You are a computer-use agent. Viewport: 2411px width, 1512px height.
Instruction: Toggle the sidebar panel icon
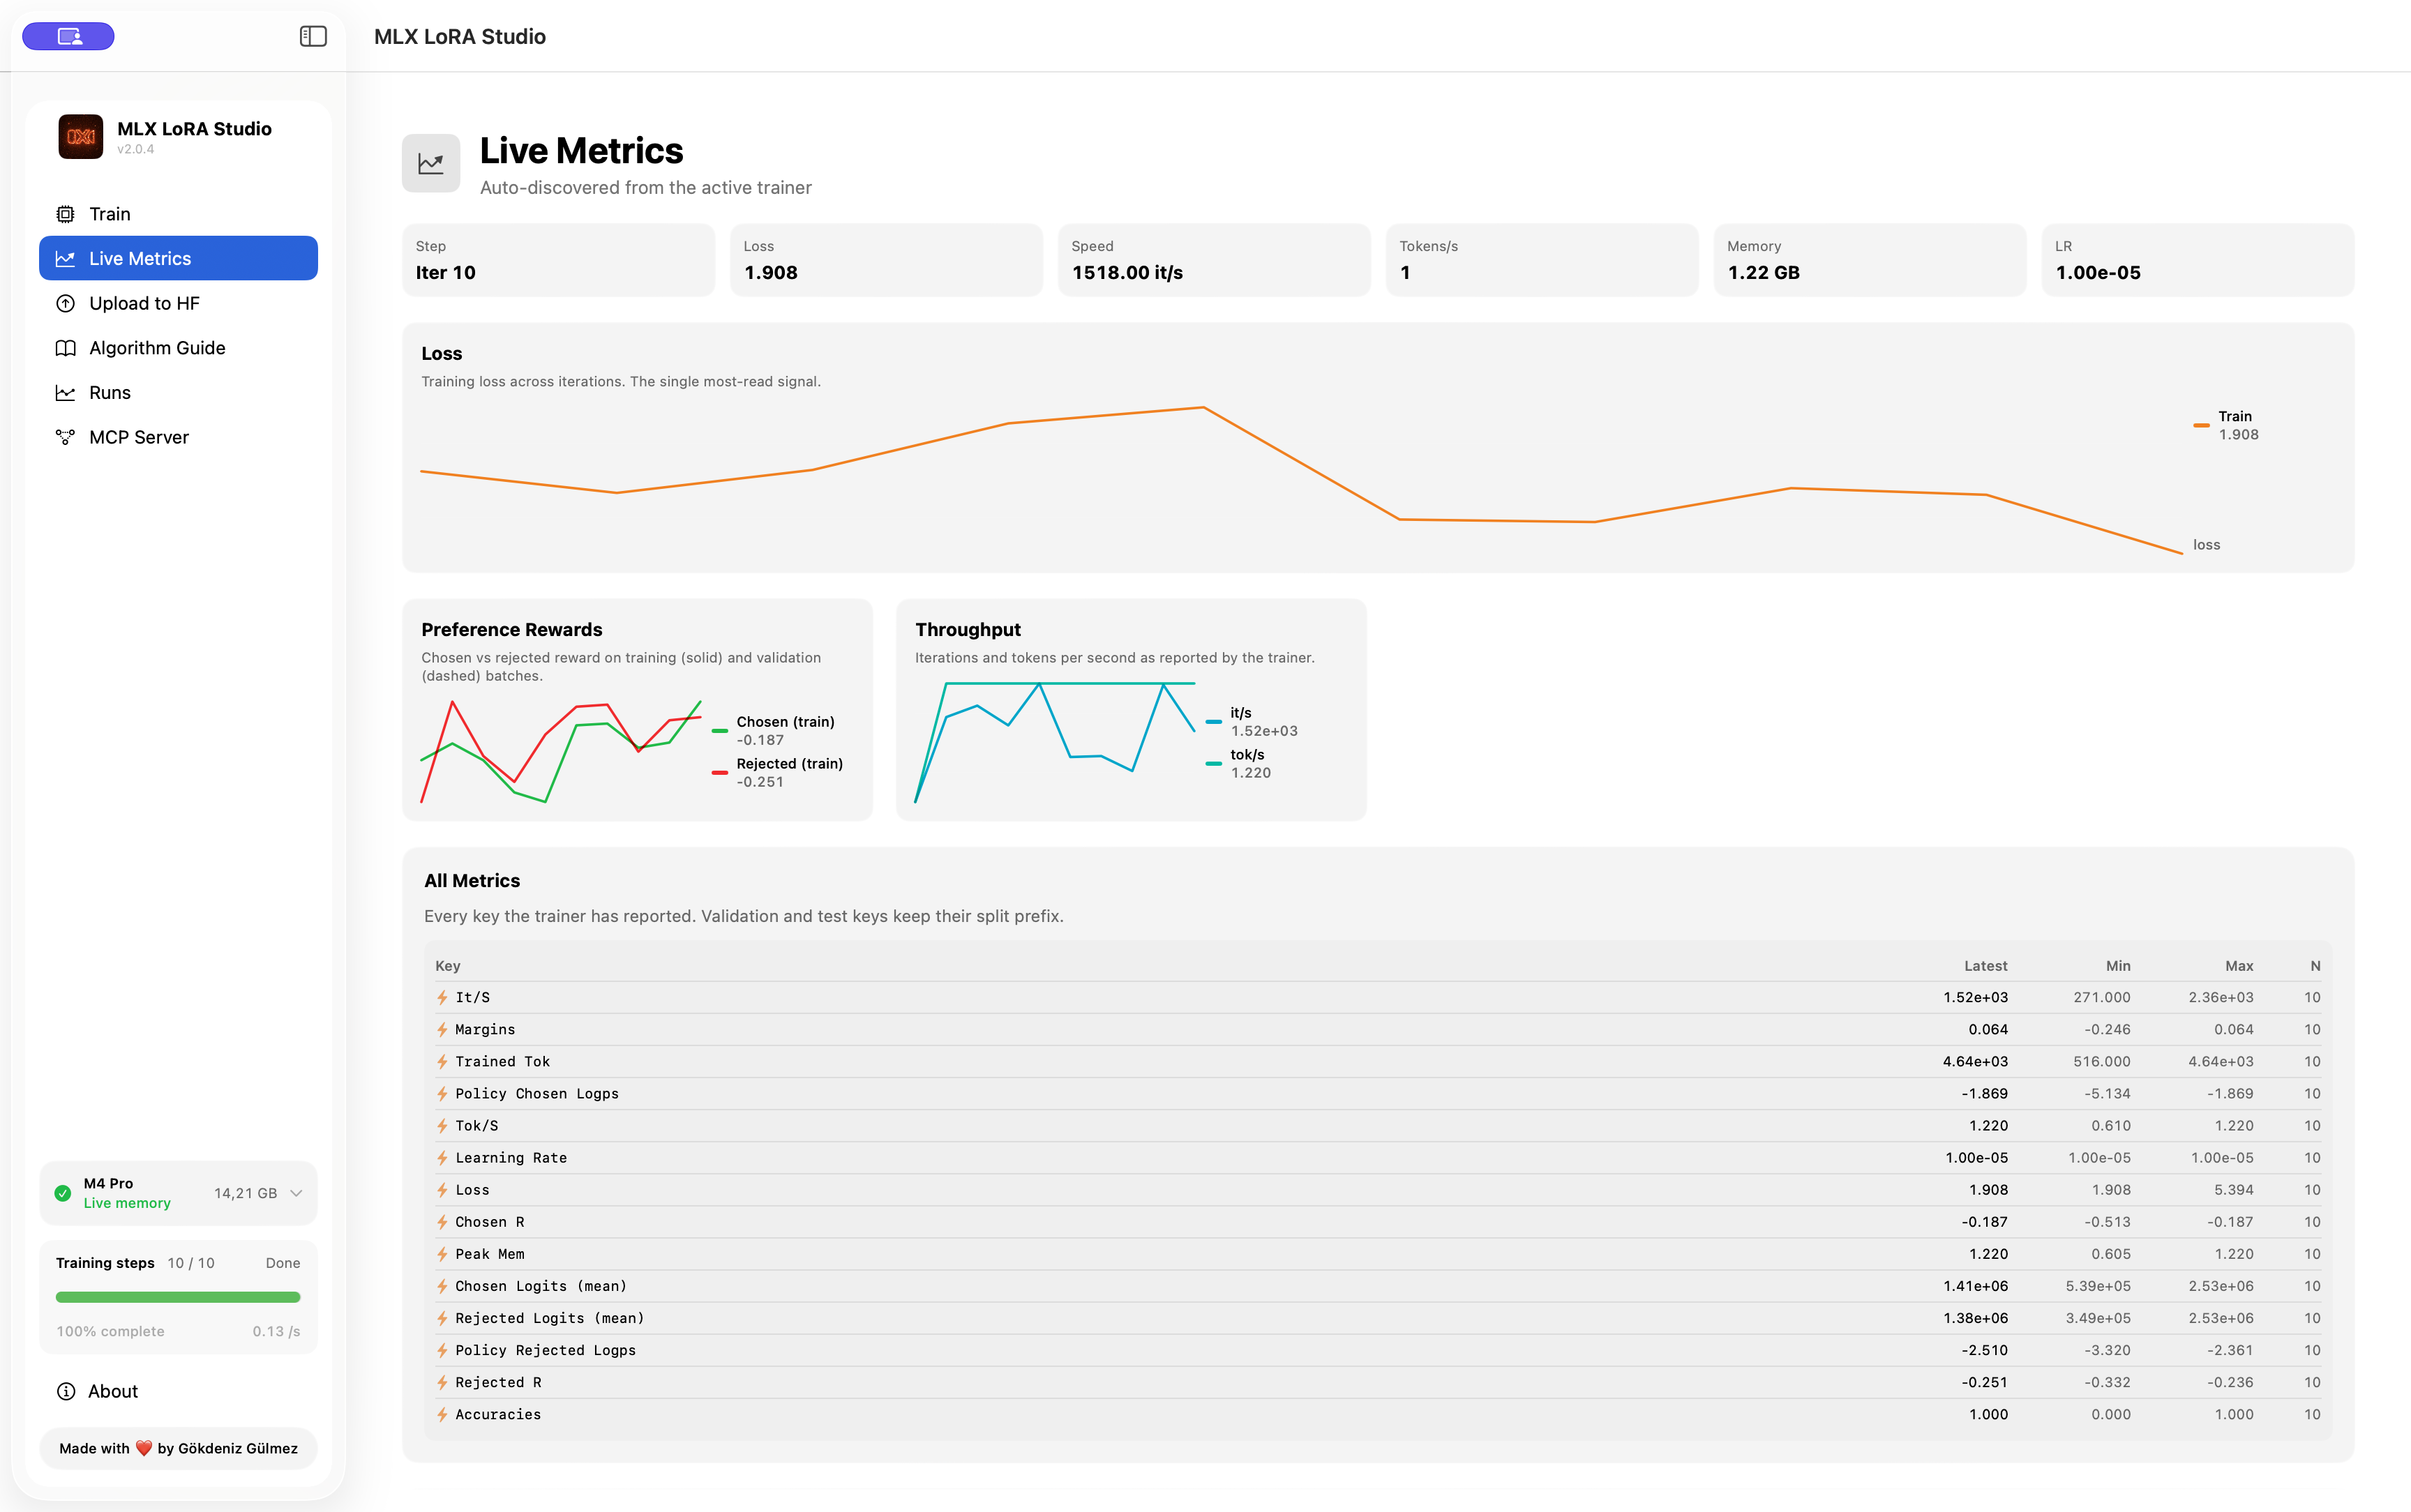313,37
